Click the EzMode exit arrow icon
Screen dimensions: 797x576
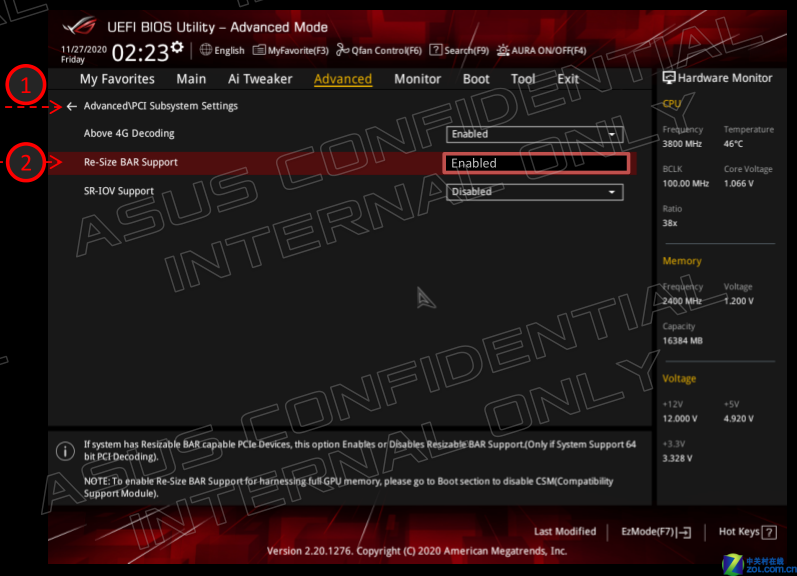click(x=684, y=532)
